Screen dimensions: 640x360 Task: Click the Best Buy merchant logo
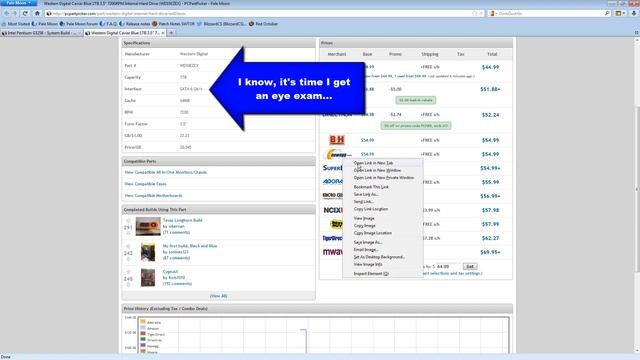point(336,224)
